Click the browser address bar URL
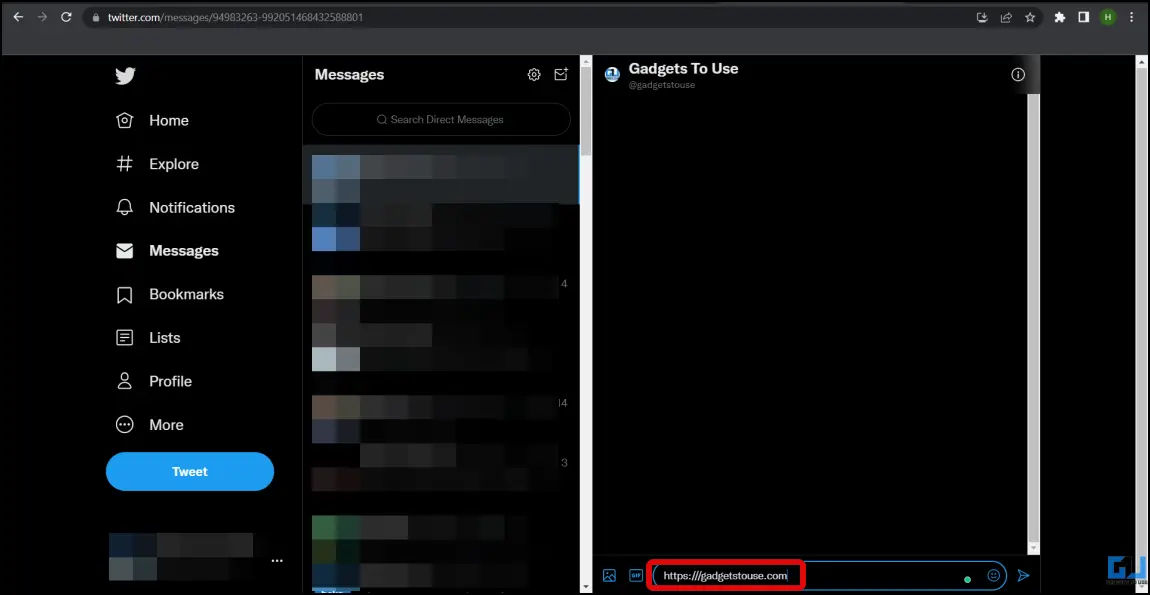Image resolution: width=1150 pixels, height=595 pixels. coord(235,18)
